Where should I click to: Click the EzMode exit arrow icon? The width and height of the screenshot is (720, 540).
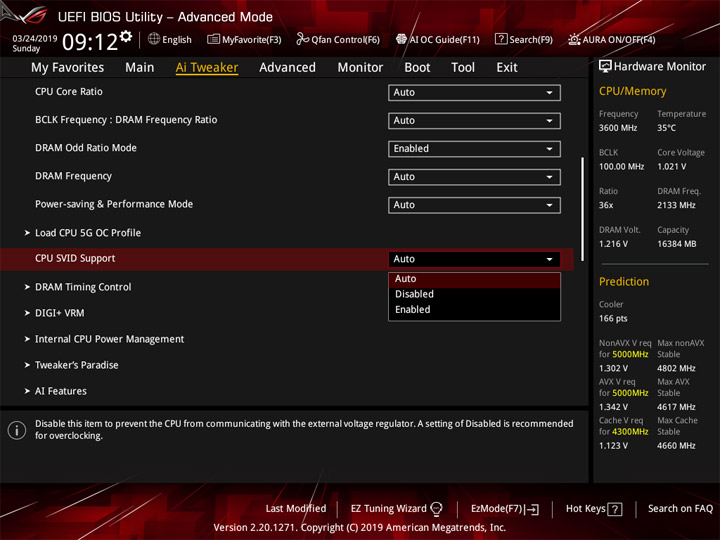pos(533,509)
